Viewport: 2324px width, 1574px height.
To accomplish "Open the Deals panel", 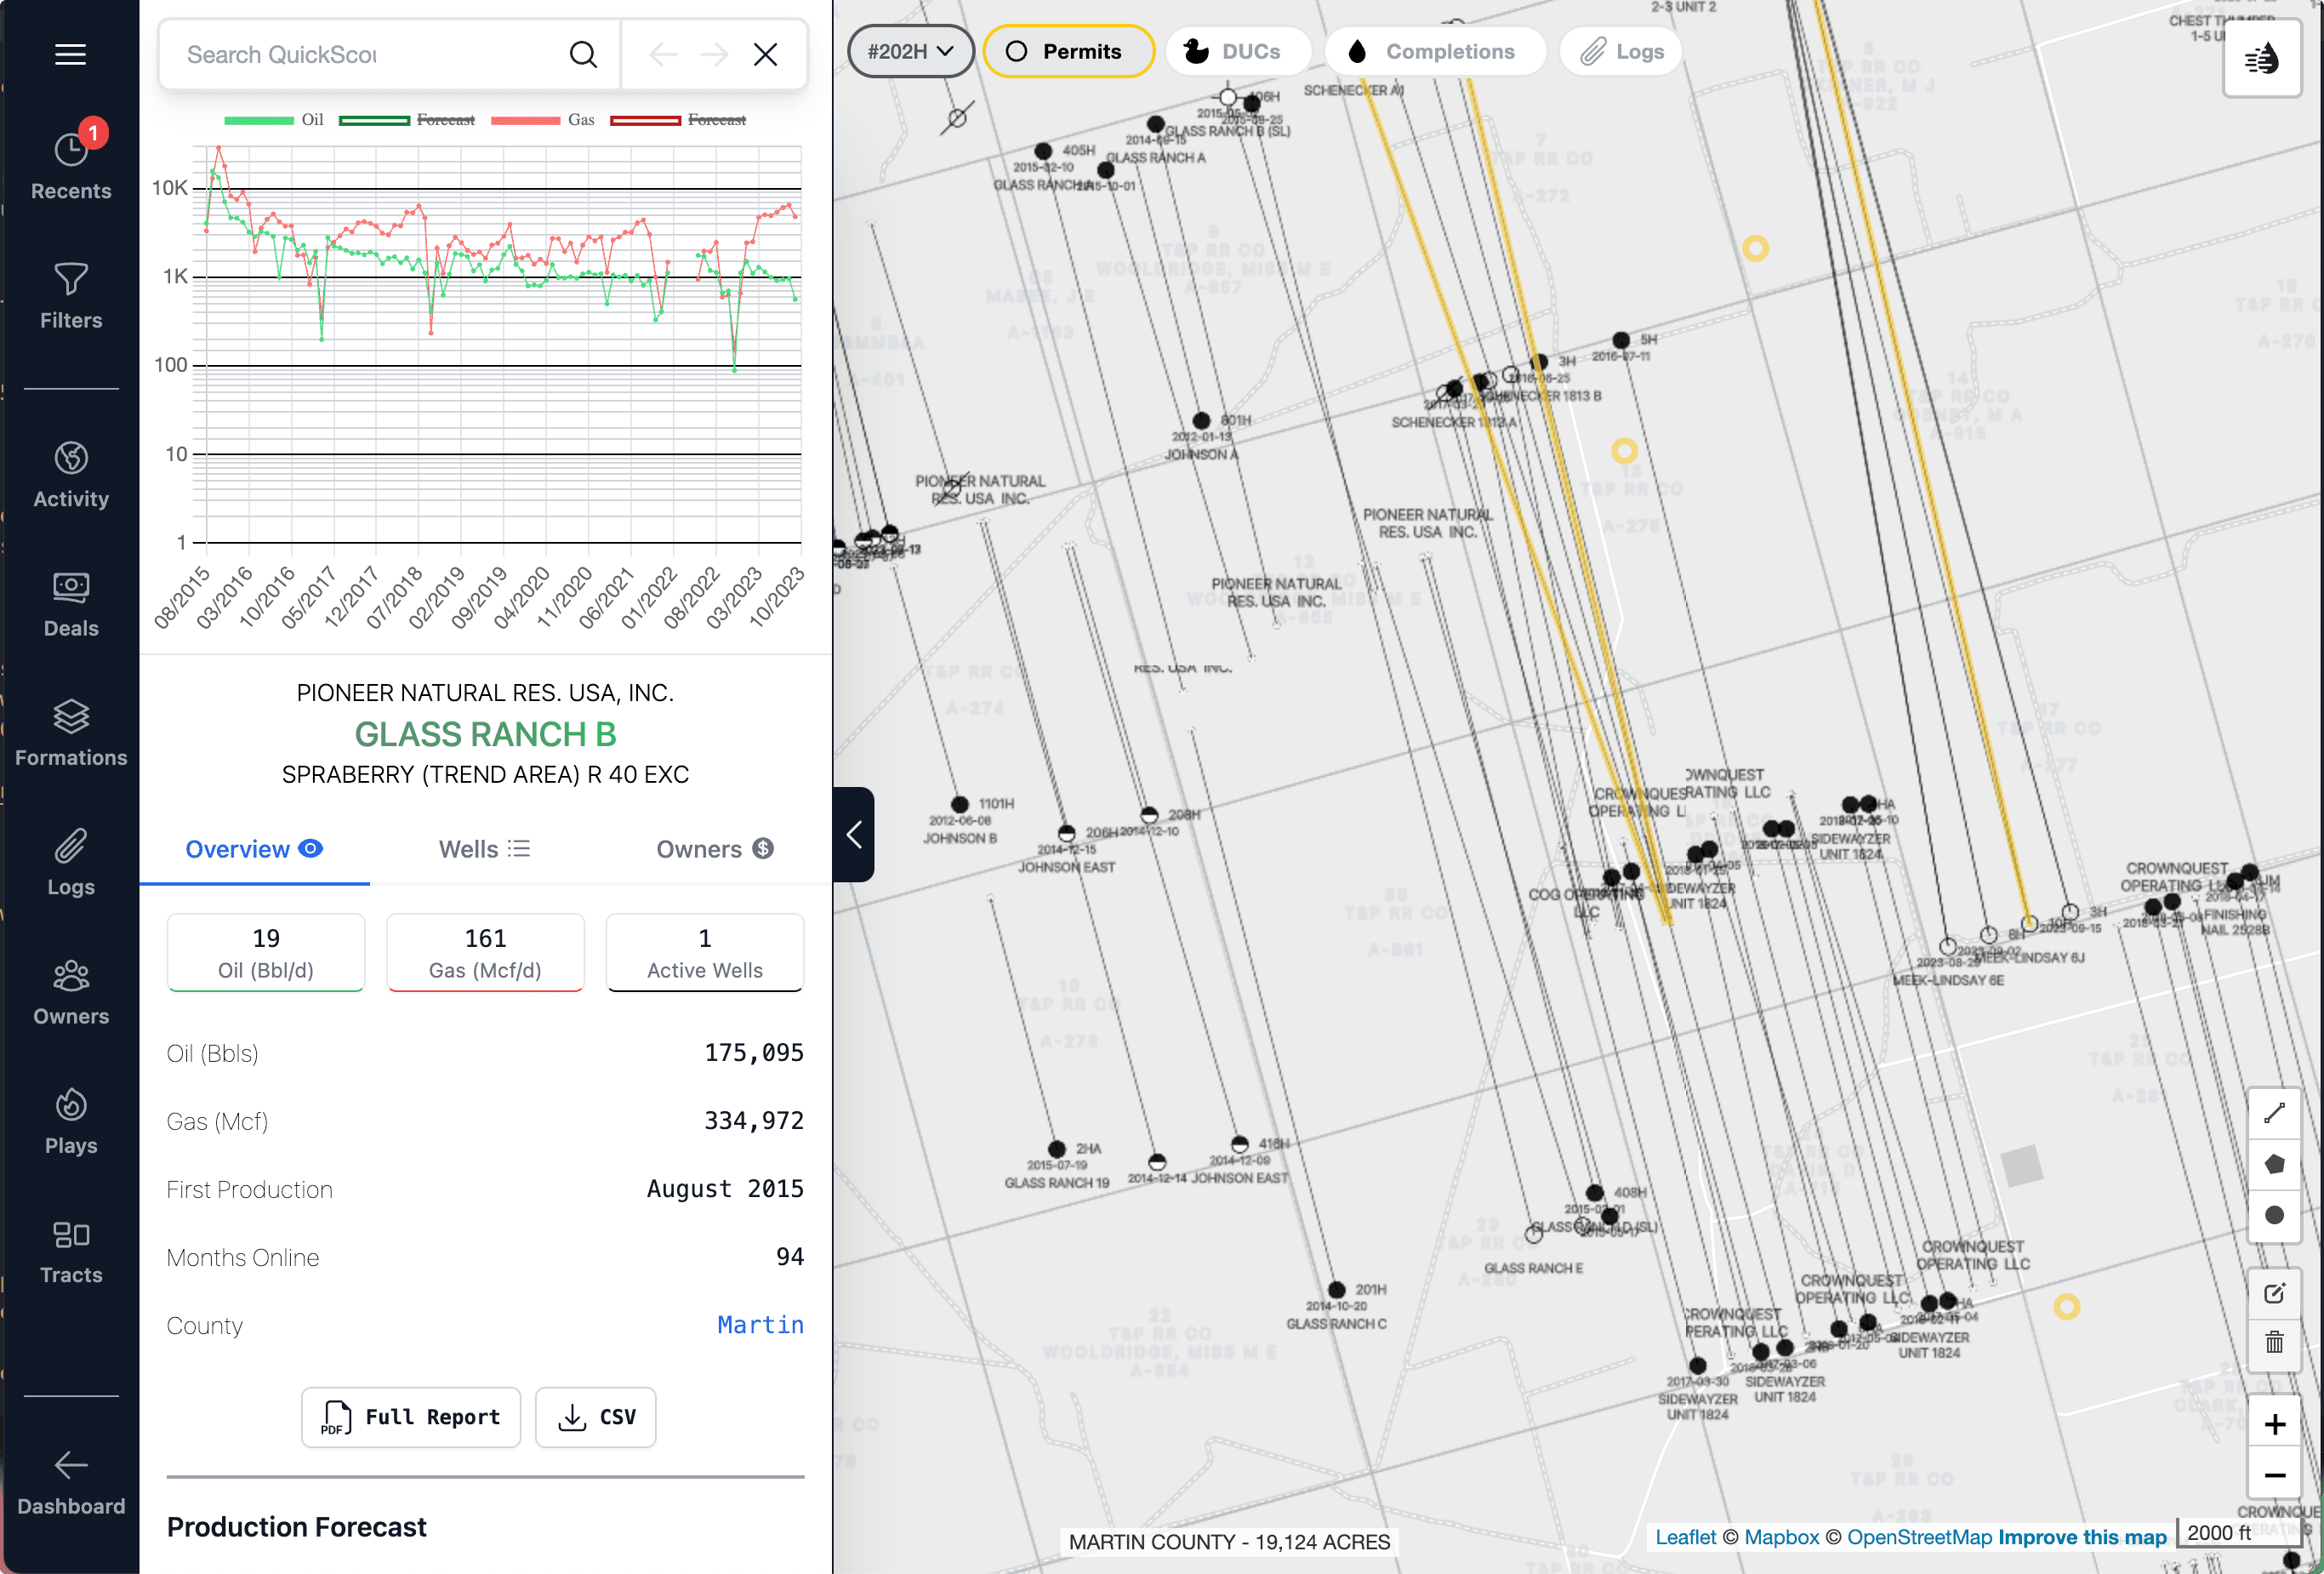I will 71,602.
